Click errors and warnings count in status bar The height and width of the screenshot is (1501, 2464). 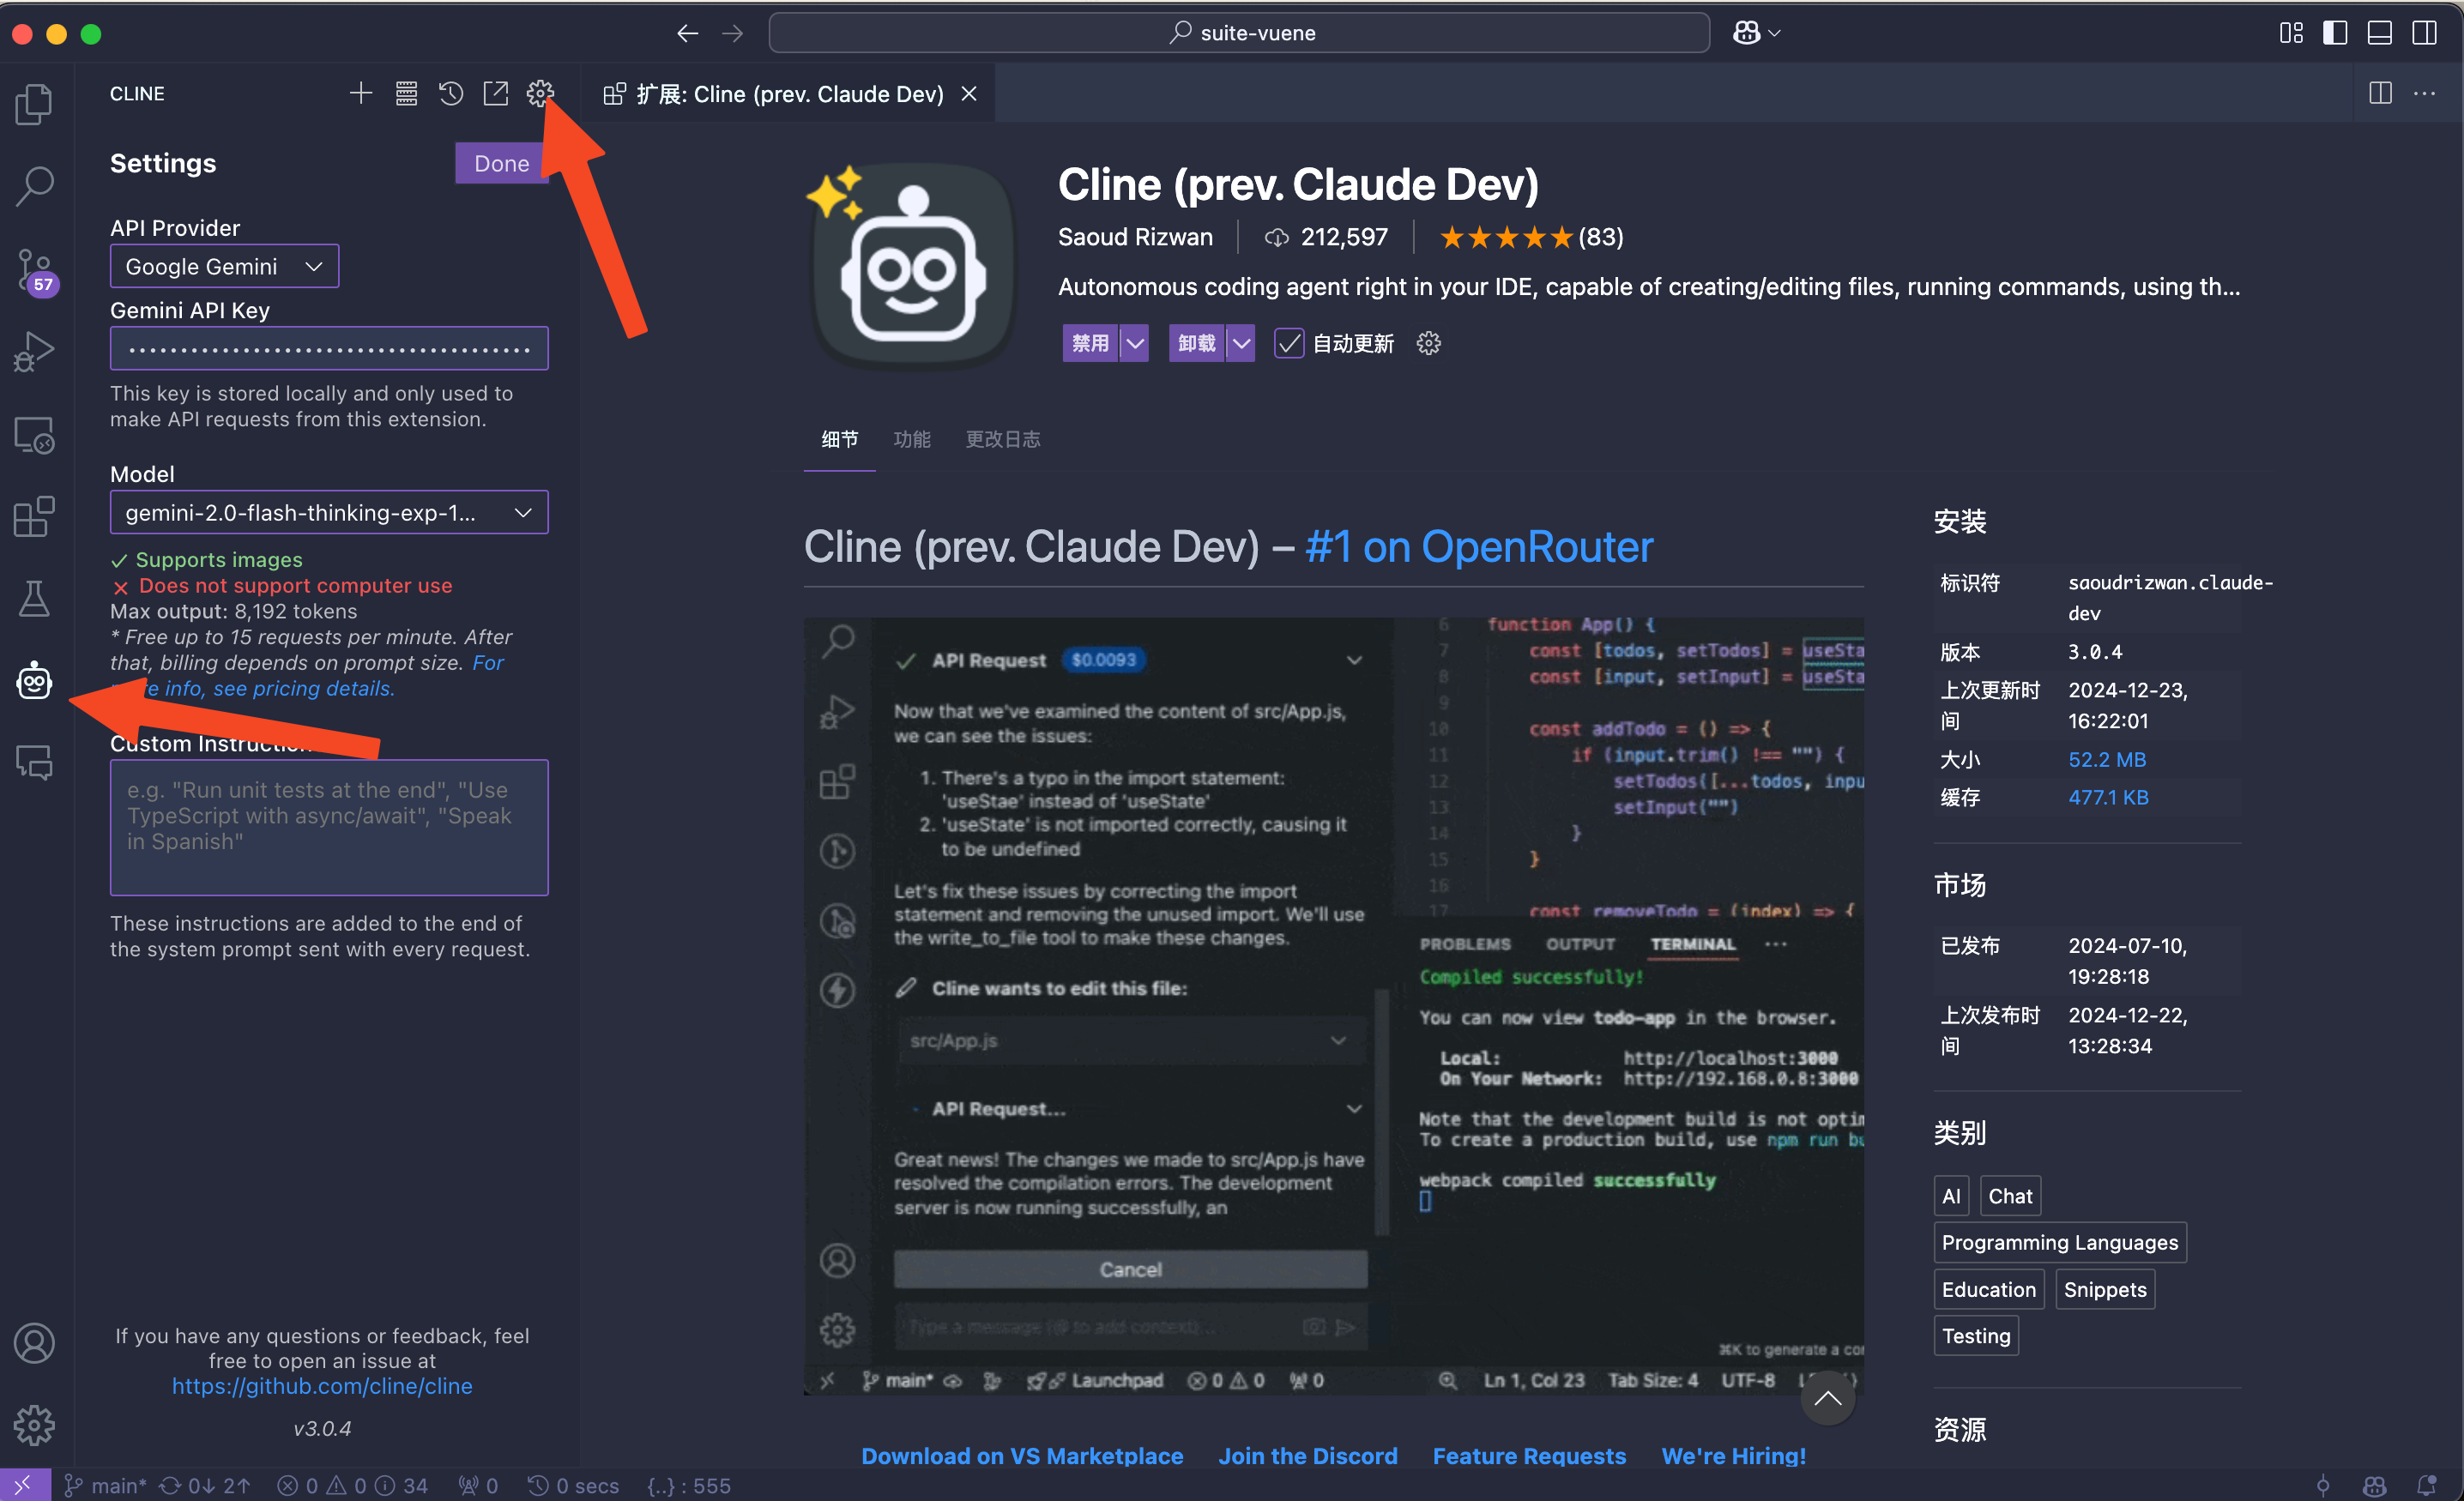[x=352, y=1485]
